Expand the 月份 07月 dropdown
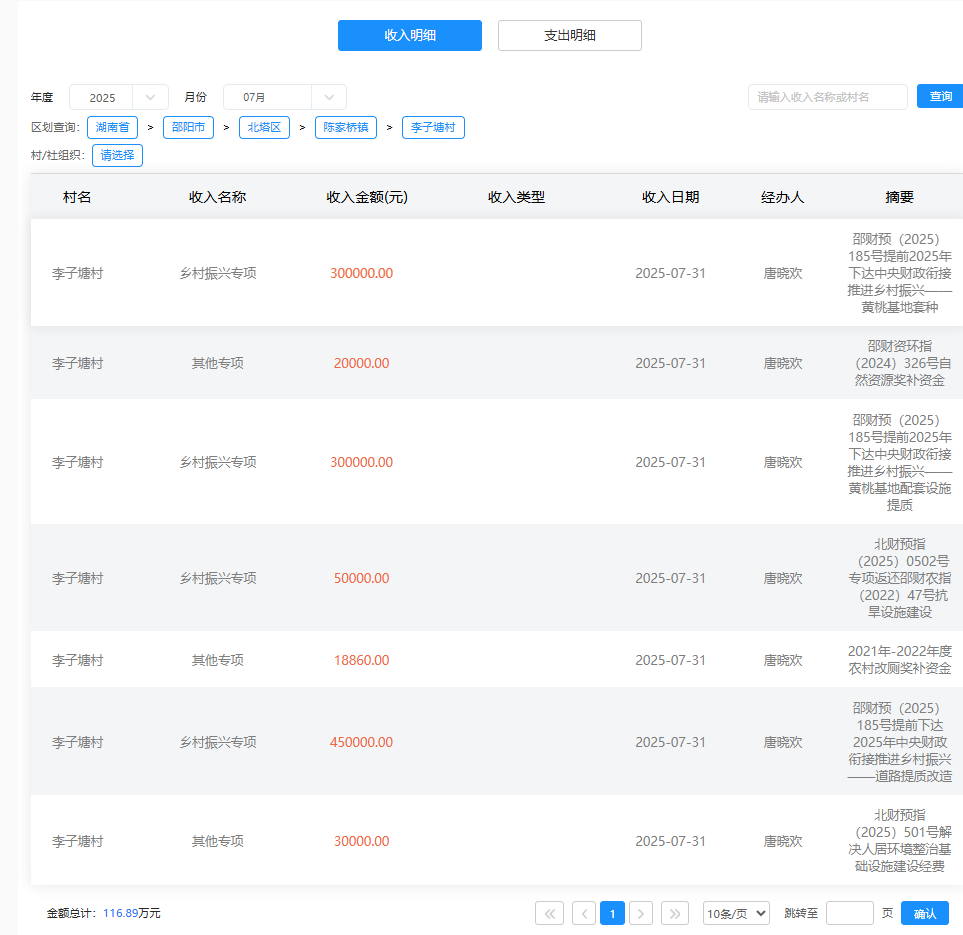Viewport: 963px width, 935px height. point(284,97)
